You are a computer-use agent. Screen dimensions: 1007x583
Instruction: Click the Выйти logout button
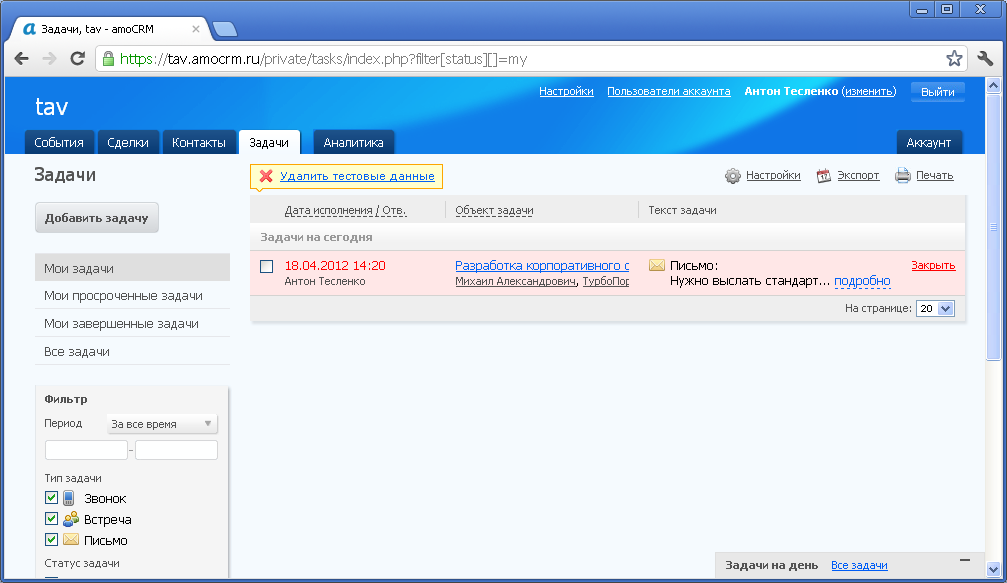pos(938,92)
